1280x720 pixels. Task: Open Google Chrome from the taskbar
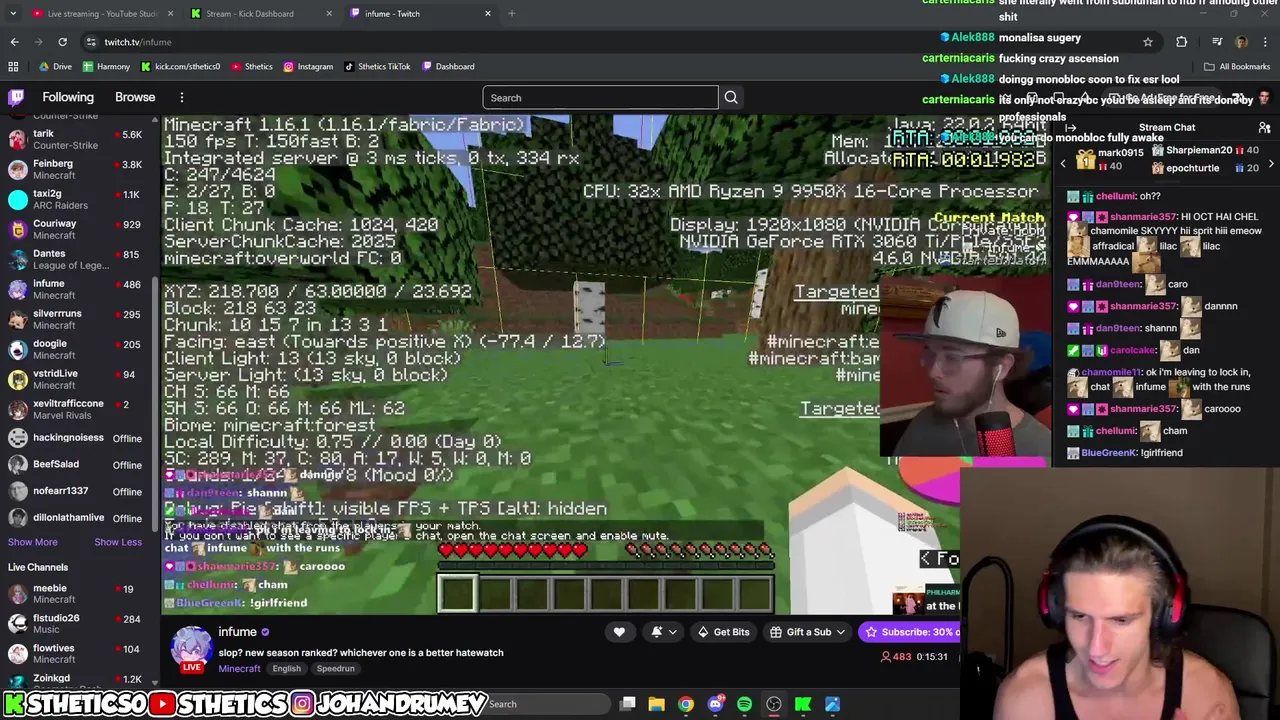click(686, 704)
